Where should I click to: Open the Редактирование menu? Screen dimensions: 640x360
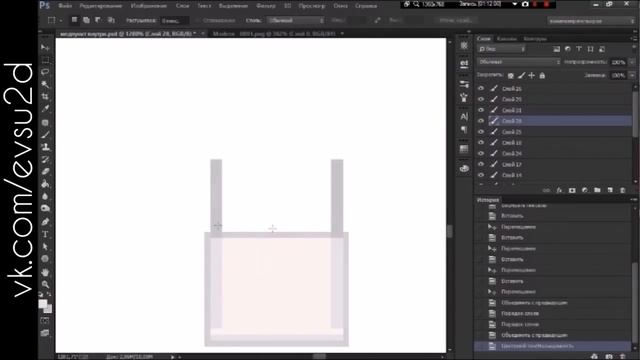pyautogui.click(x=101, y=6)
